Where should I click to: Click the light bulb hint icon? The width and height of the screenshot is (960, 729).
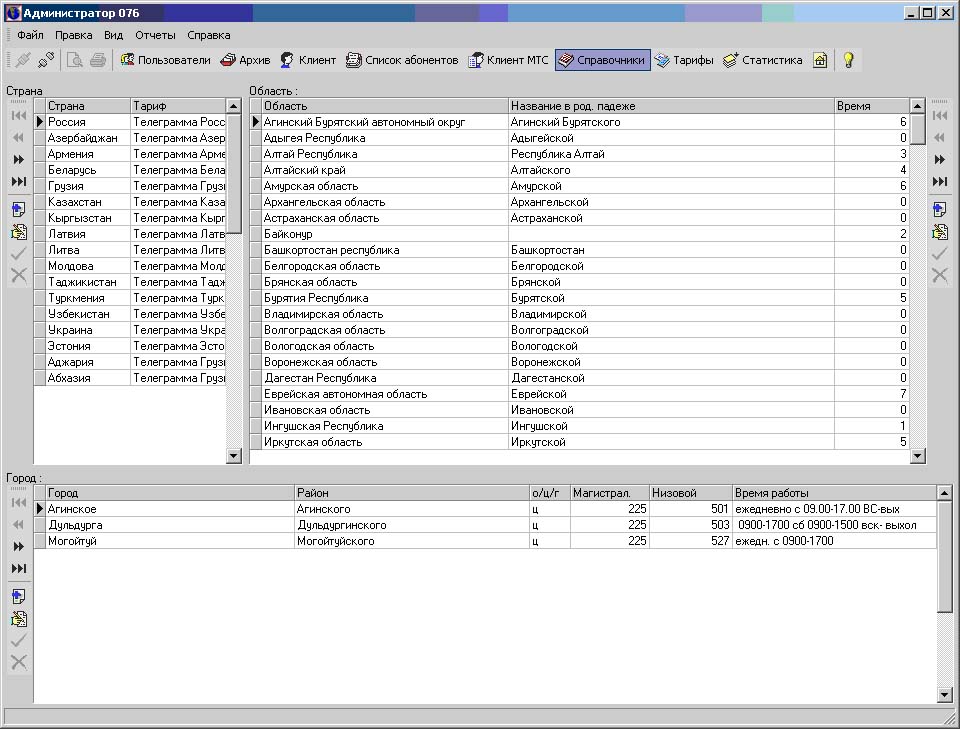click(848, 60)
